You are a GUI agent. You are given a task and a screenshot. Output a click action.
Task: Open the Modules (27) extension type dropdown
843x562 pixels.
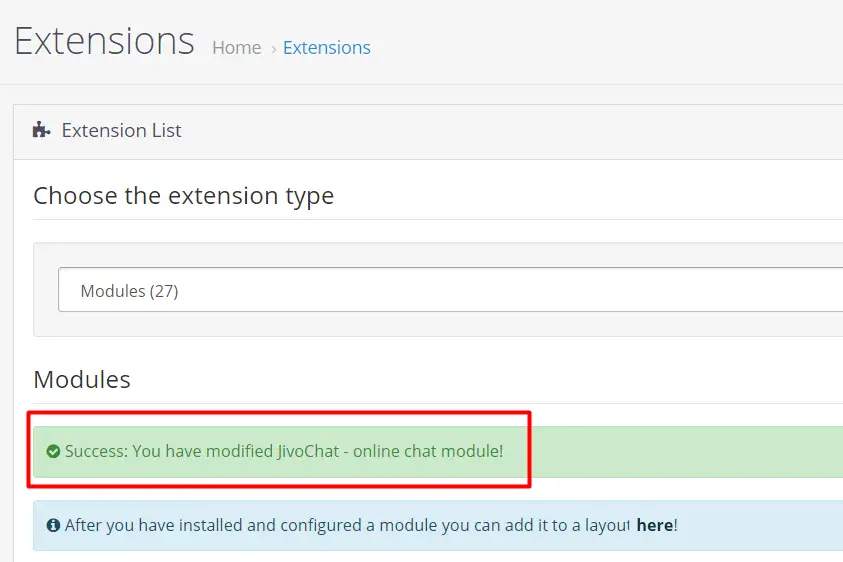click(450, 291)
